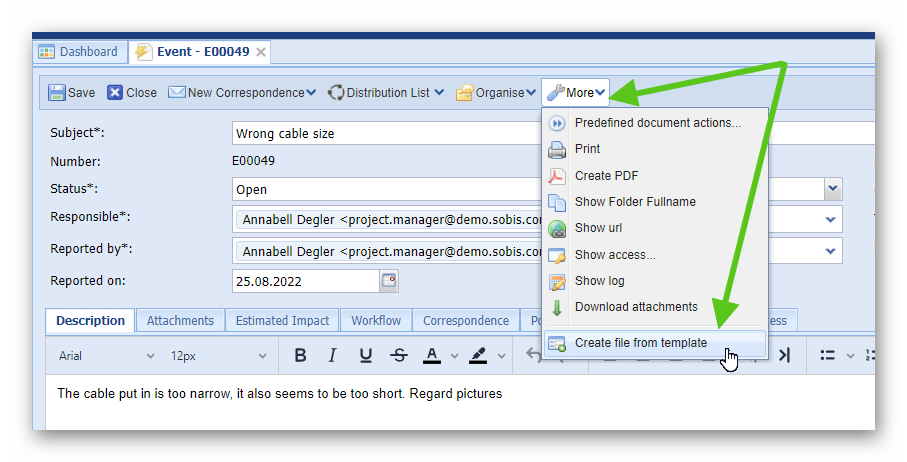907x462 pixels.
Task: Close the Event E00049 tab
Action: 261,52
